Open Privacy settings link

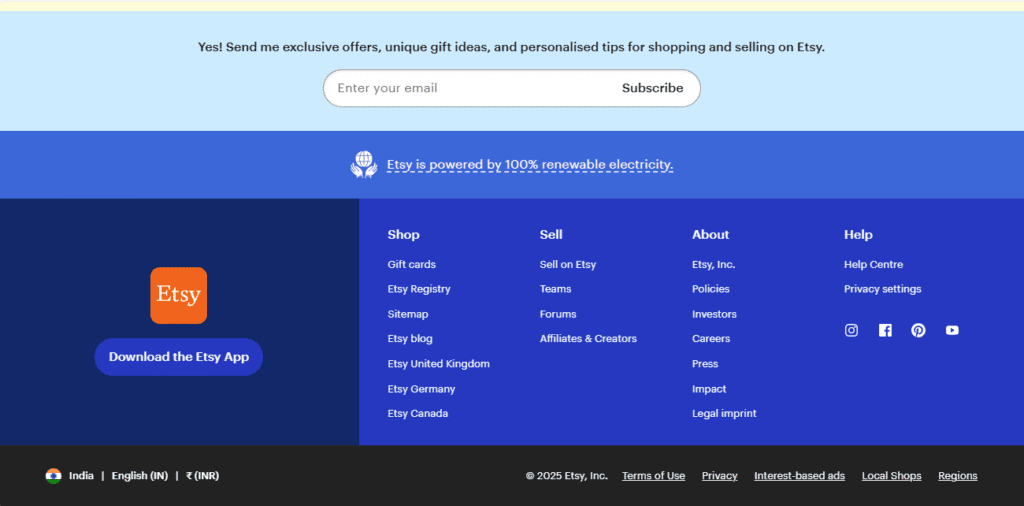pos(882,289)
